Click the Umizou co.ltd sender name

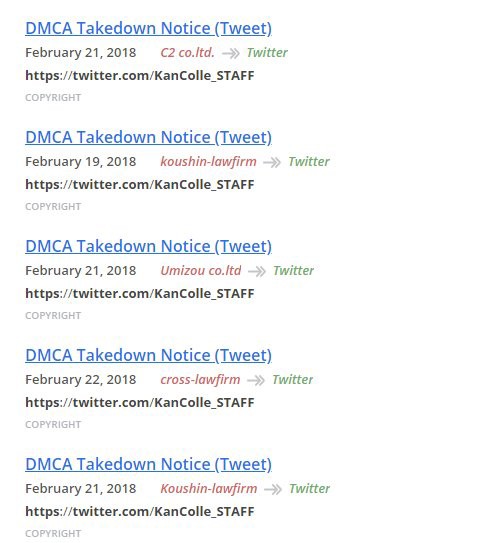tap(201, 271)
